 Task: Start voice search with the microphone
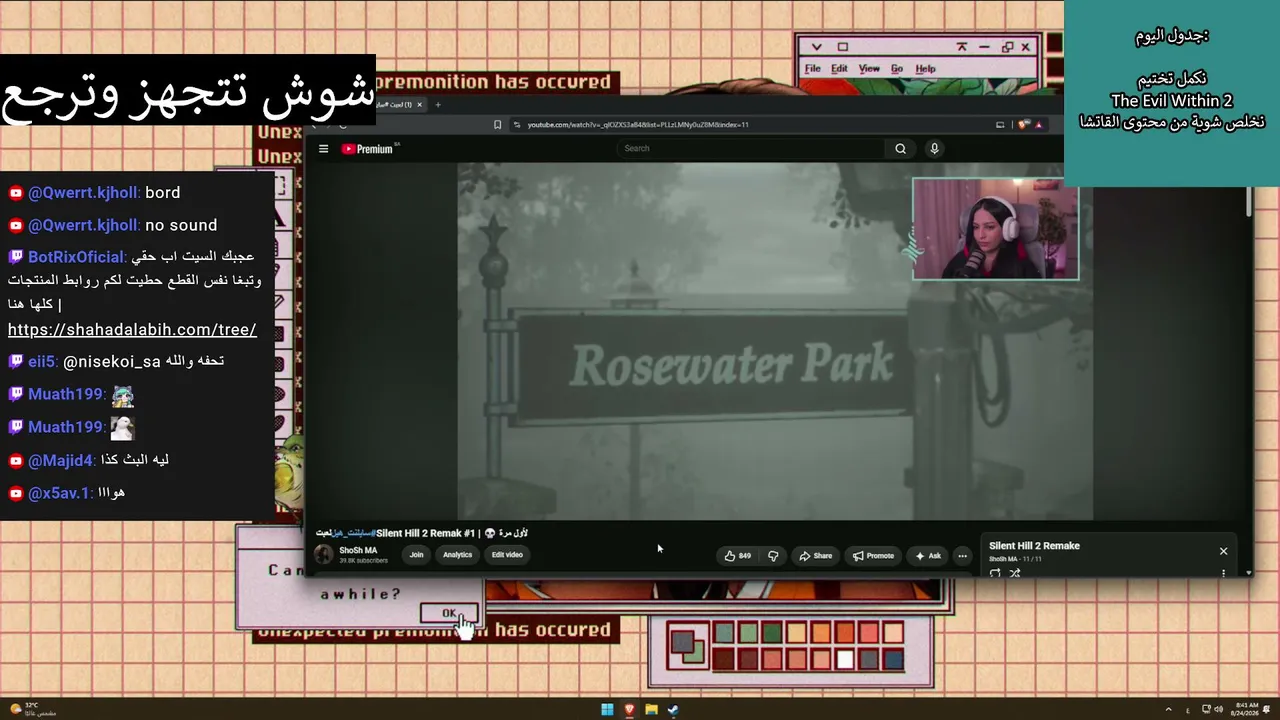pos(935,149)
